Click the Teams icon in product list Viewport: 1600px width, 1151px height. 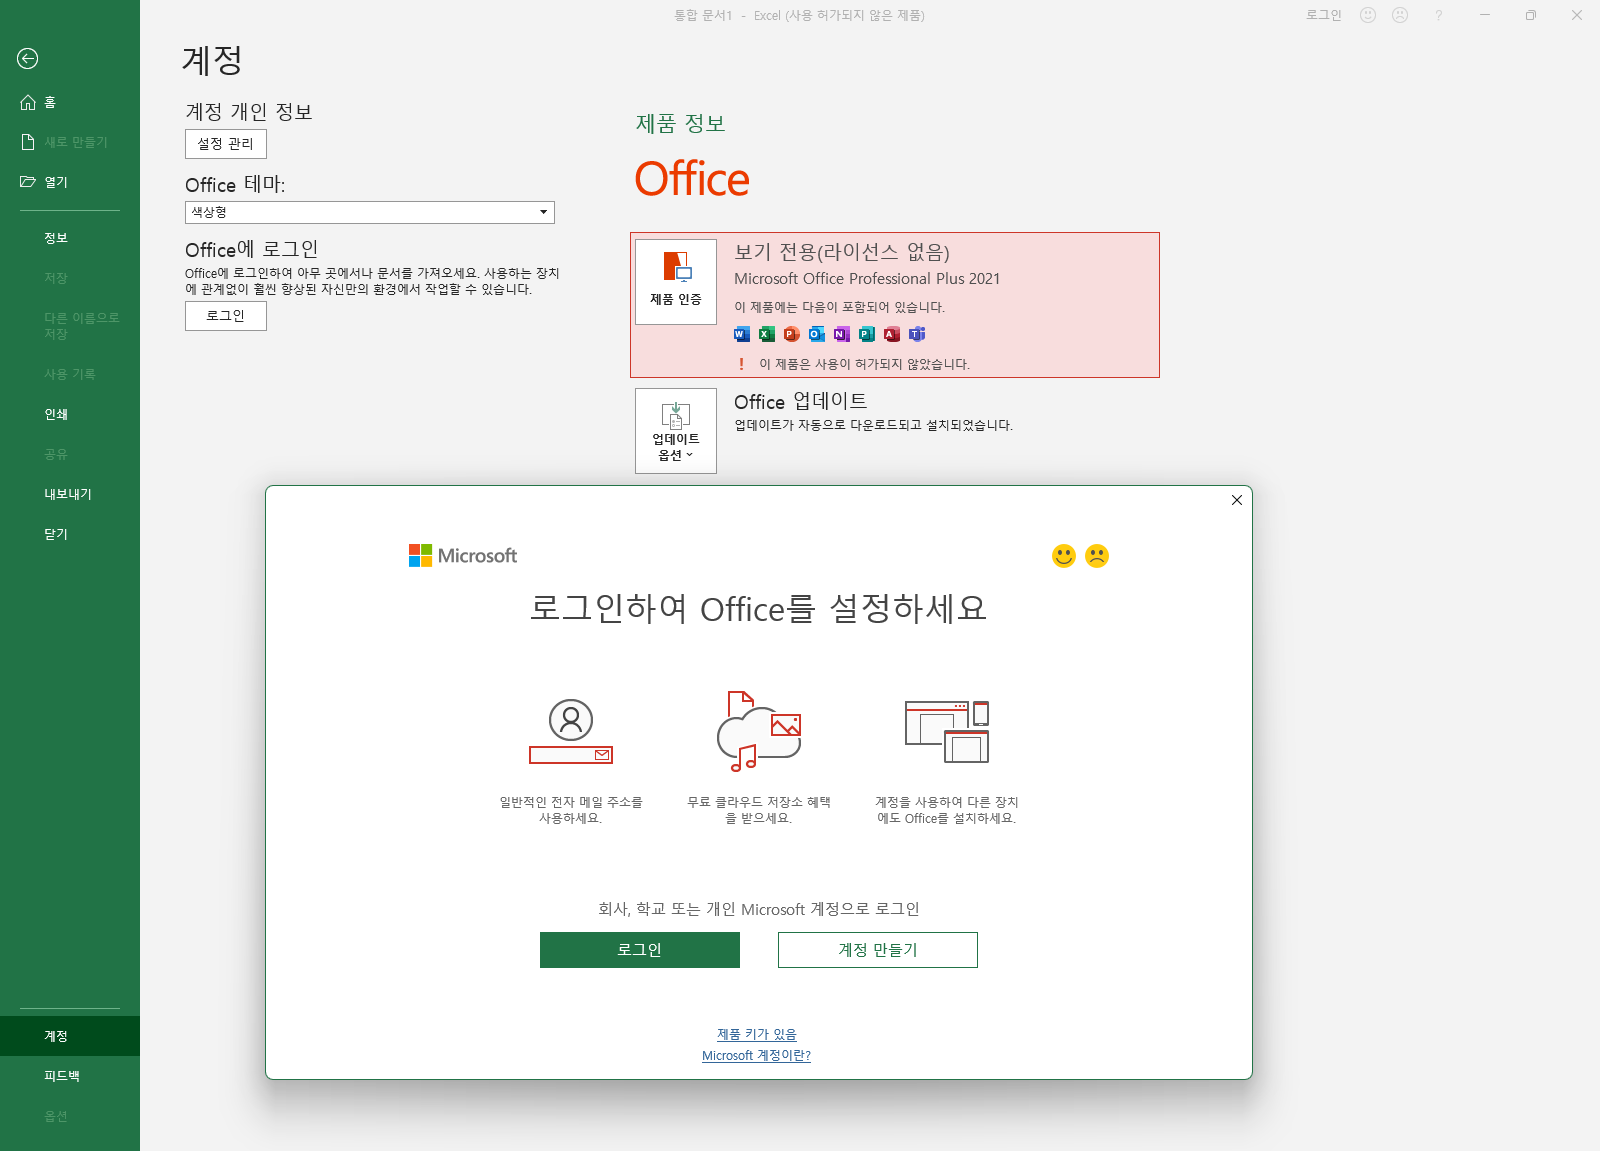point(917,334)
